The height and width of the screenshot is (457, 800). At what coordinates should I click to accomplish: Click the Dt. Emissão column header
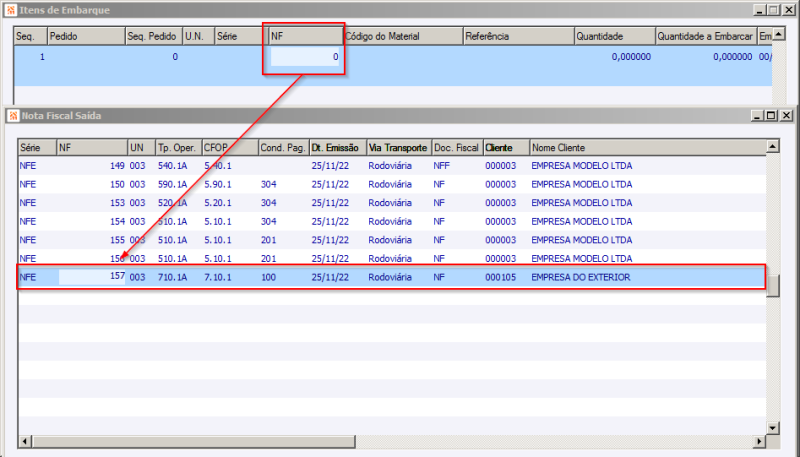click(338, 147)
